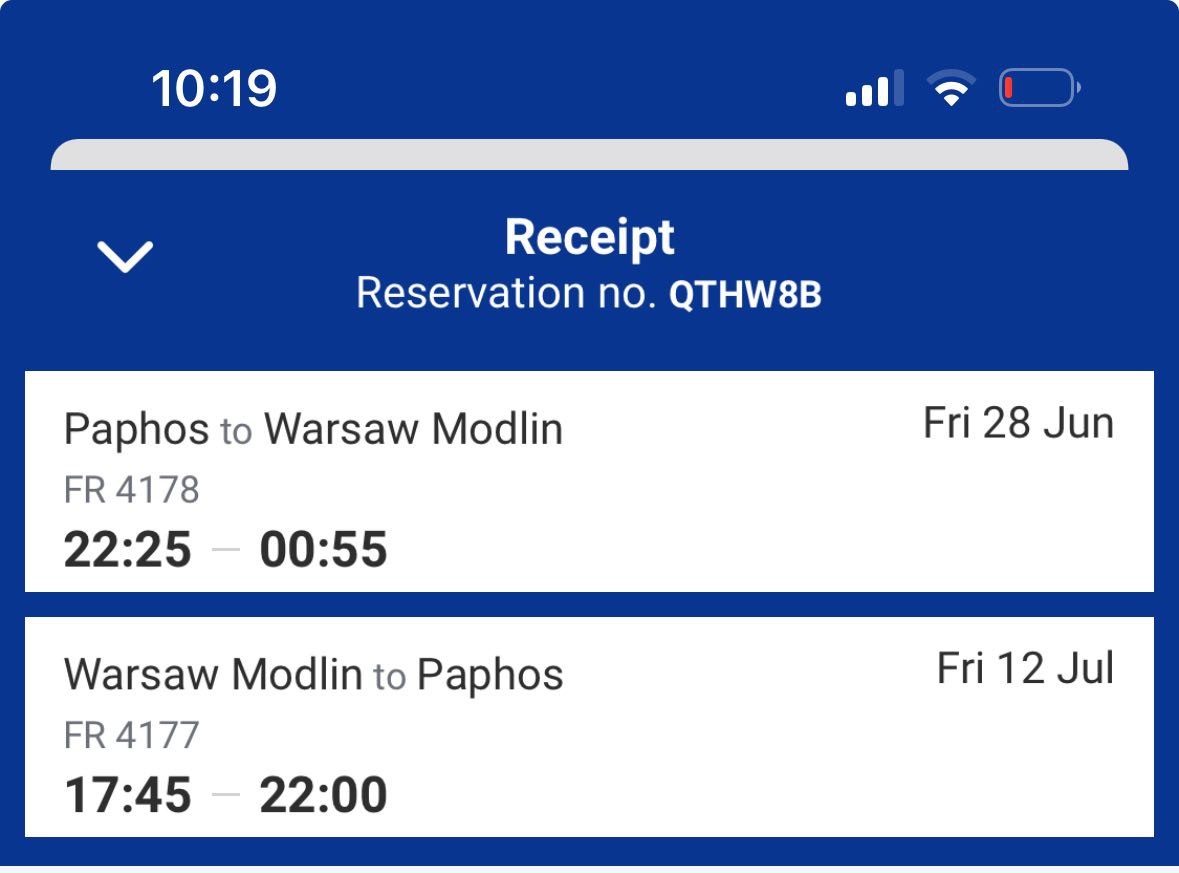
Task: Tap the Receipt header title
Action: pos(589,238)
